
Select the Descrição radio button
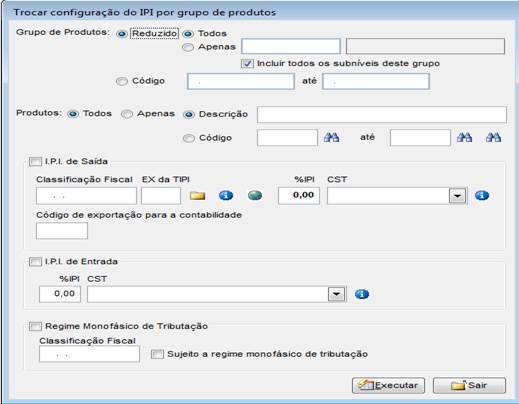[x=189, y=115]
